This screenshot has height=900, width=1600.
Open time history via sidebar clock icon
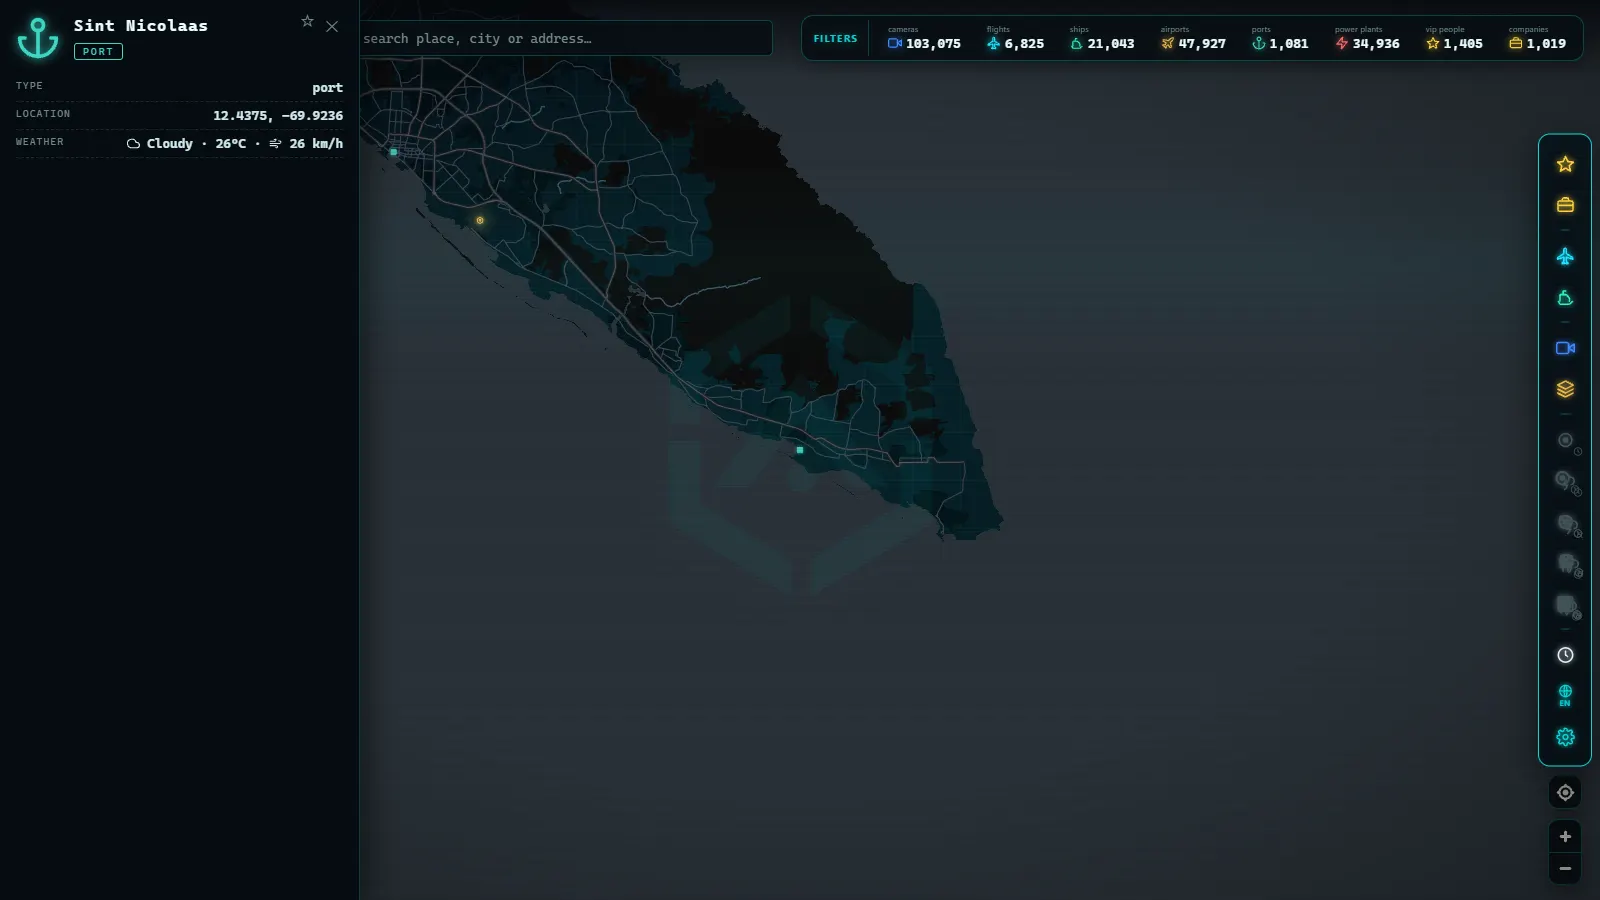pyautogui.click(x=1565, y=655)
